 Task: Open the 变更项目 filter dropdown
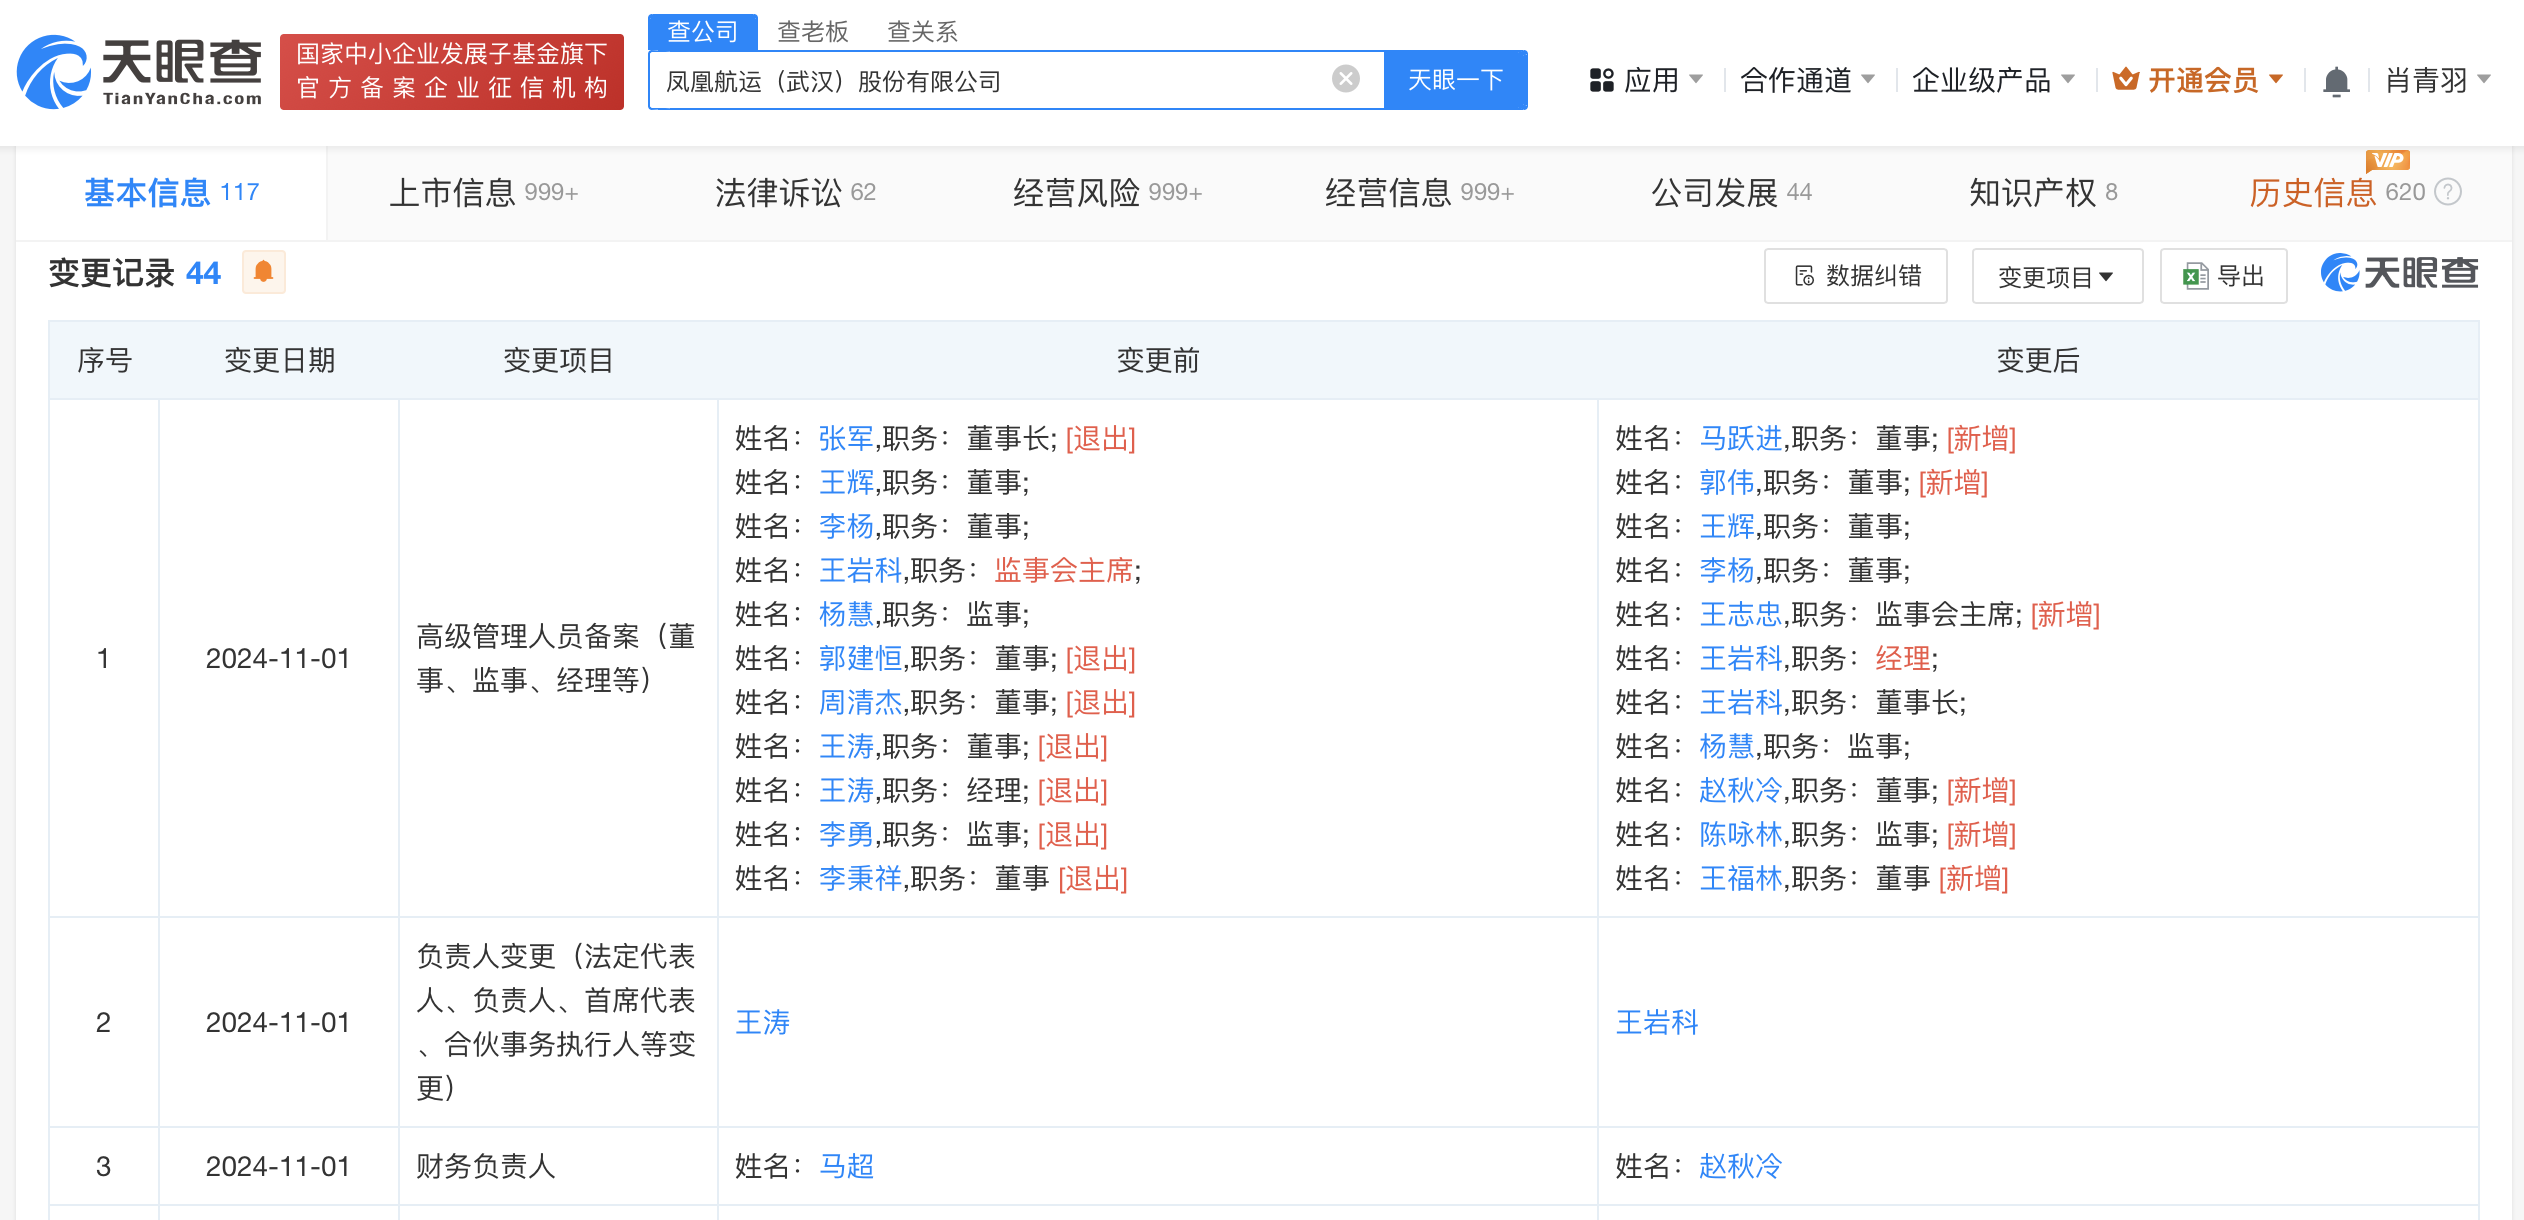[2057, 276]
